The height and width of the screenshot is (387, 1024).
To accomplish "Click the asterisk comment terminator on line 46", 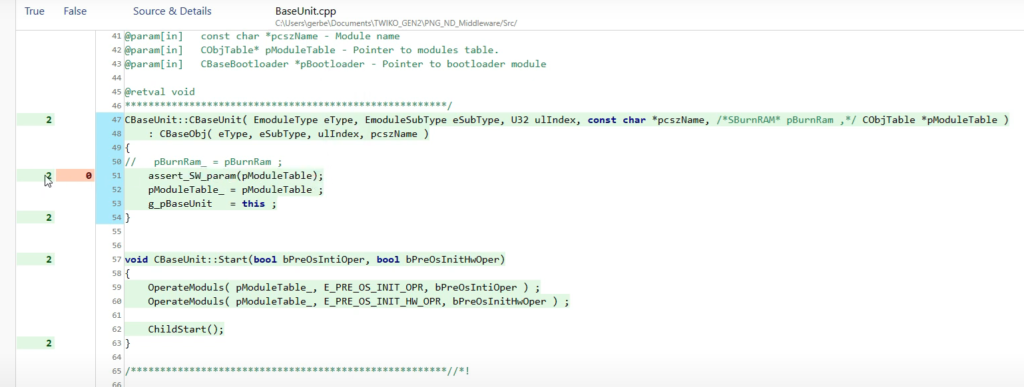I will (x=288, y=106).
